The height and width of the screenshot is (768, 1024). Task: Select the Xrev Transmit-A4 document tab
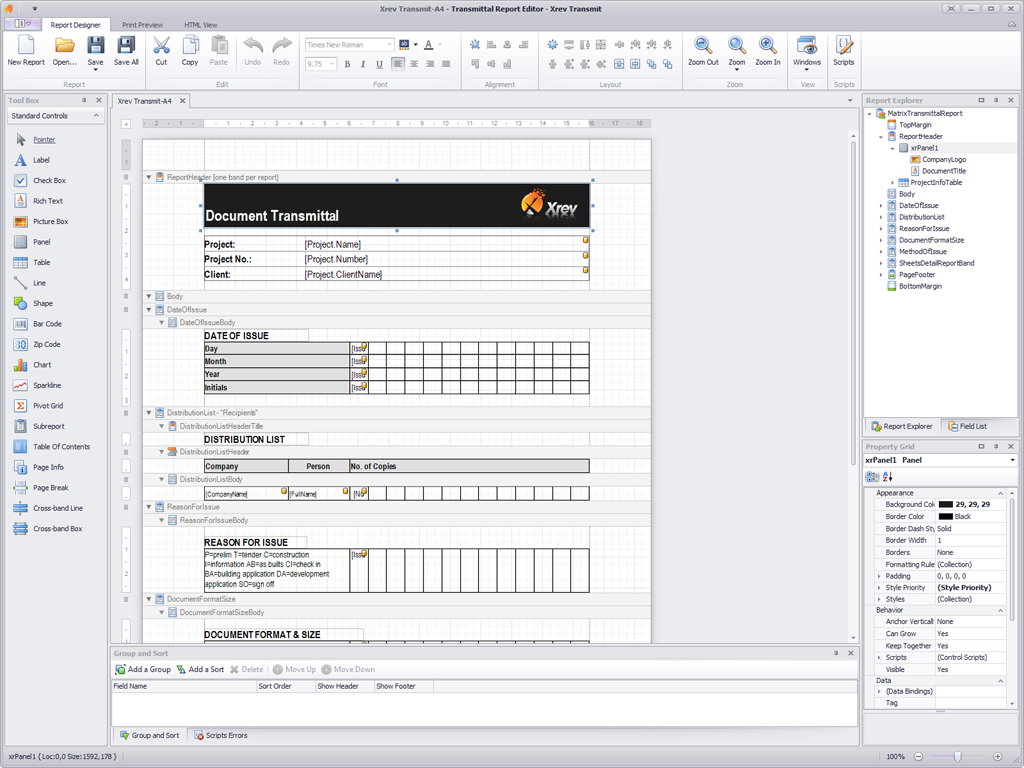pyautogui.click(x=145, y=101)
